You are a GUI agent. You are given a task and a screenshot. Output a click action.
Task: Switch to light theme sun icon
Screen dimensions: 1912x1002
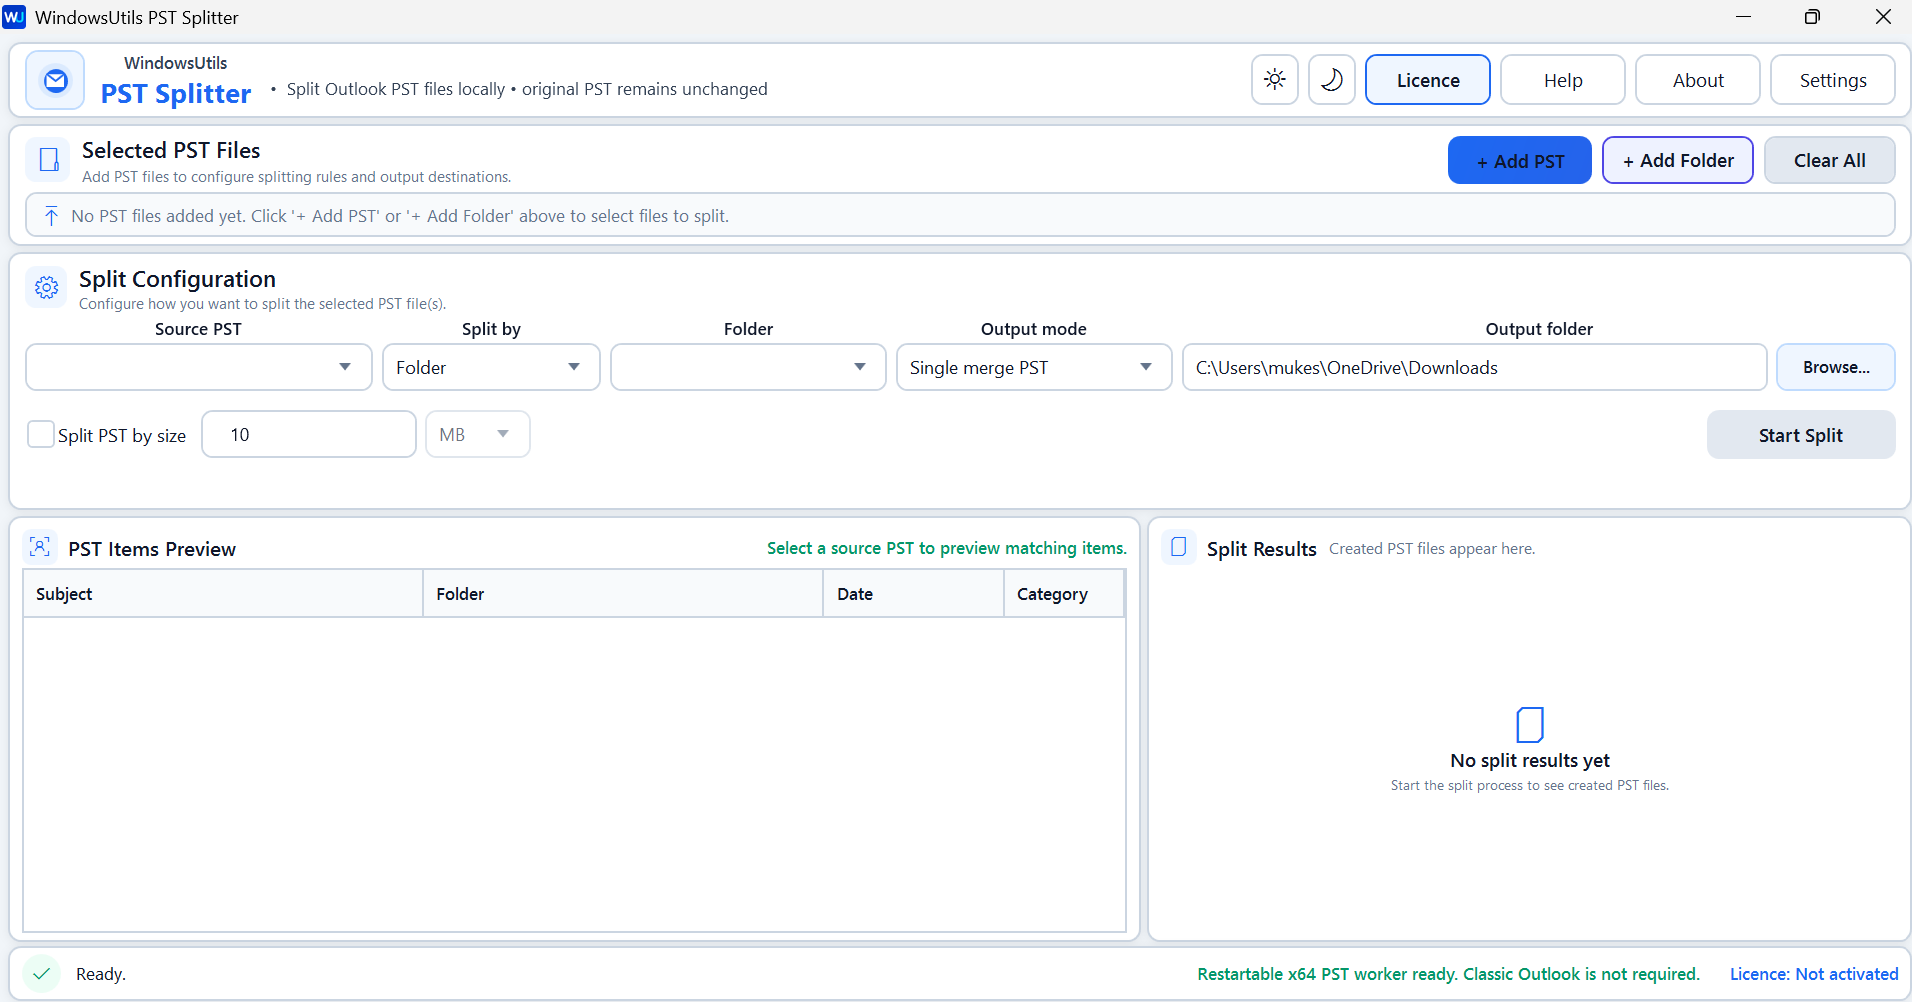(1275, 80)
